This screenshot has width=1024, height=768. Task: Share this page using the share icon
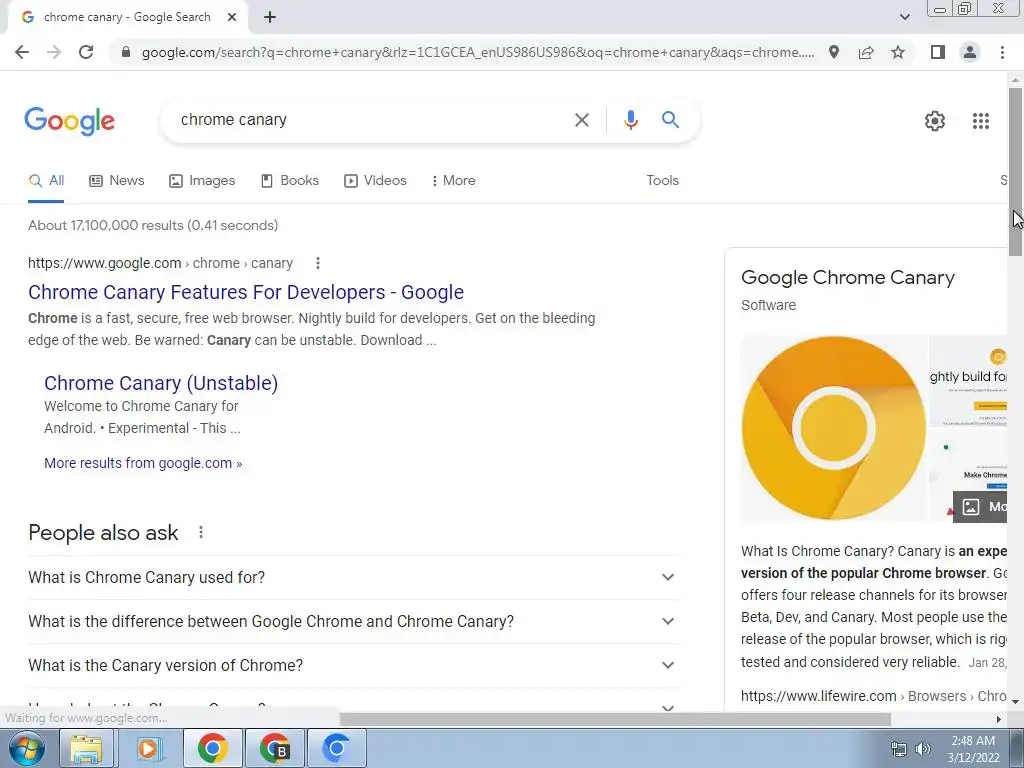pyautogui.click(x=866, y=52)
